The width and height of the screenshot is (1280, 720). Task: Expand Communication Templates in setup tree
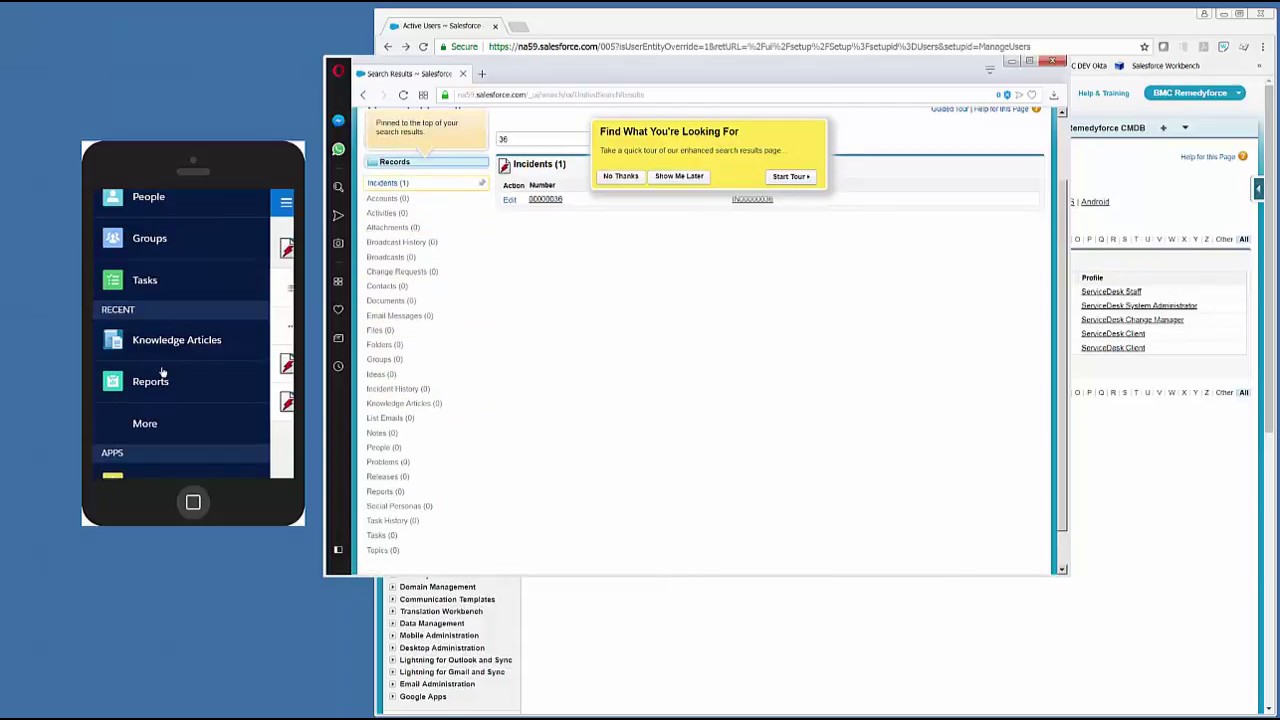[x=392, y=599]
